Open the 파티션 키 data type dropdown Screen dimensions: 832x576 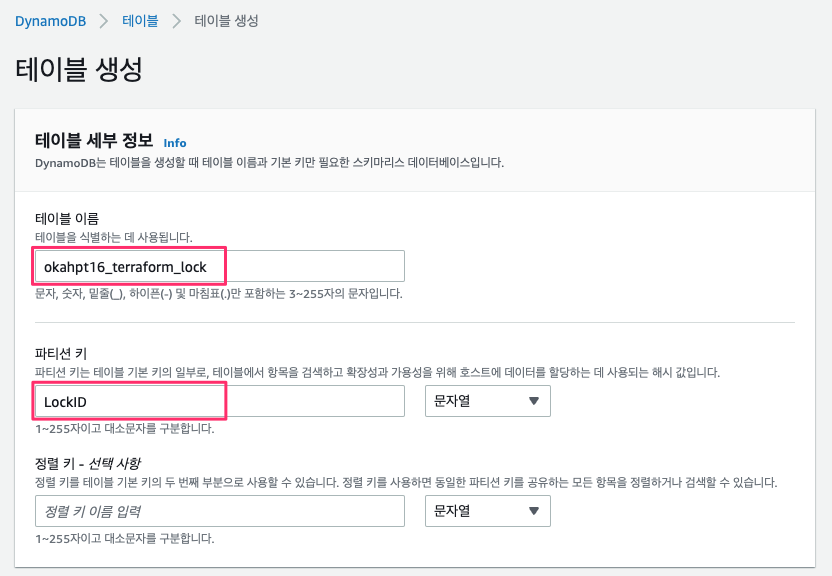[488, 401]
